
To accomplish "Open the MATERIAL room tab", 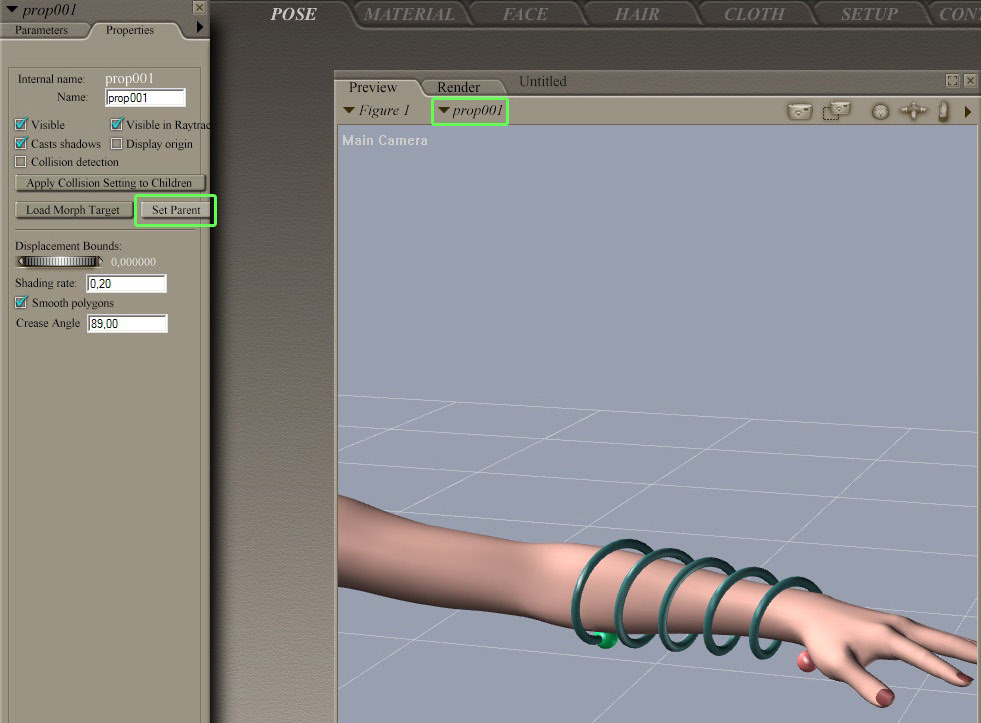I will pos(408,14).
